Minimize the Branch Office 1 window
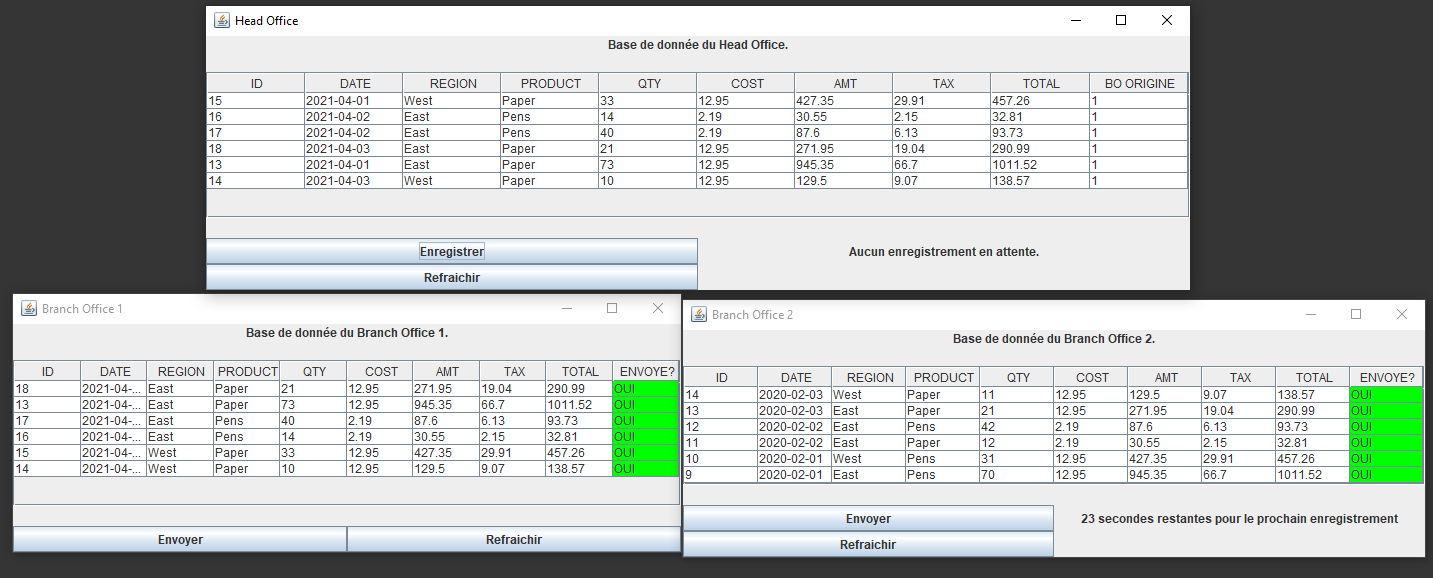 point(567,308)
